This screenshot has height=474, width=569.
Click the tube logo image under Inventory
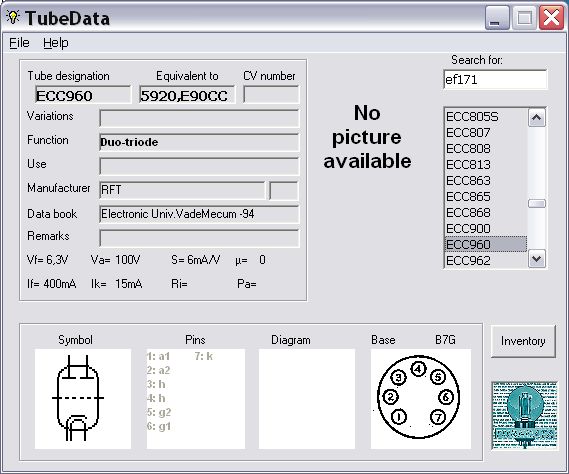pos(524,415)
